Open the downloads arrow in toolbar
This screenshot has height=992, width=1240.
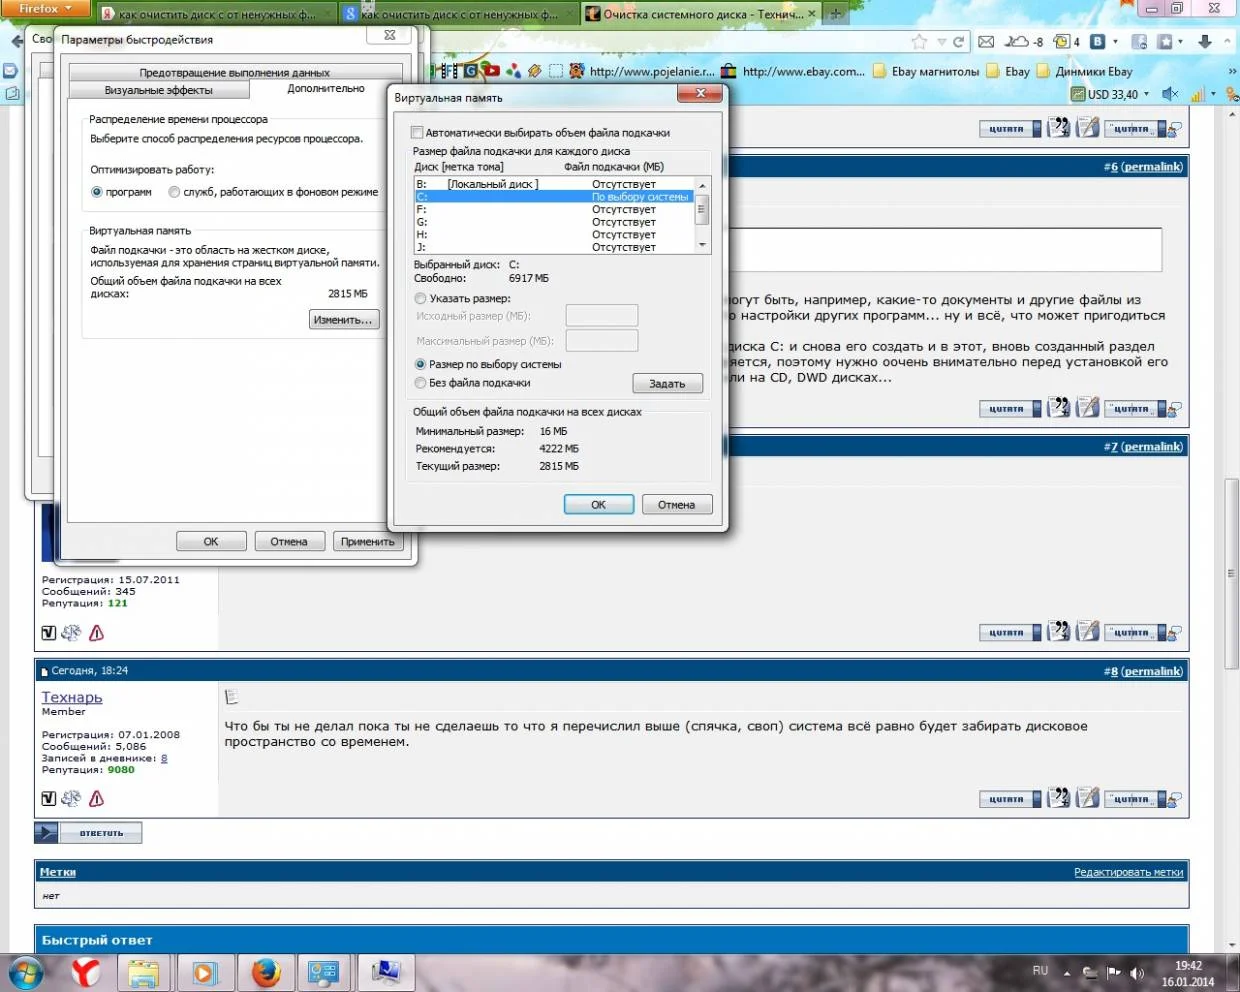[x=1204, y=42]
